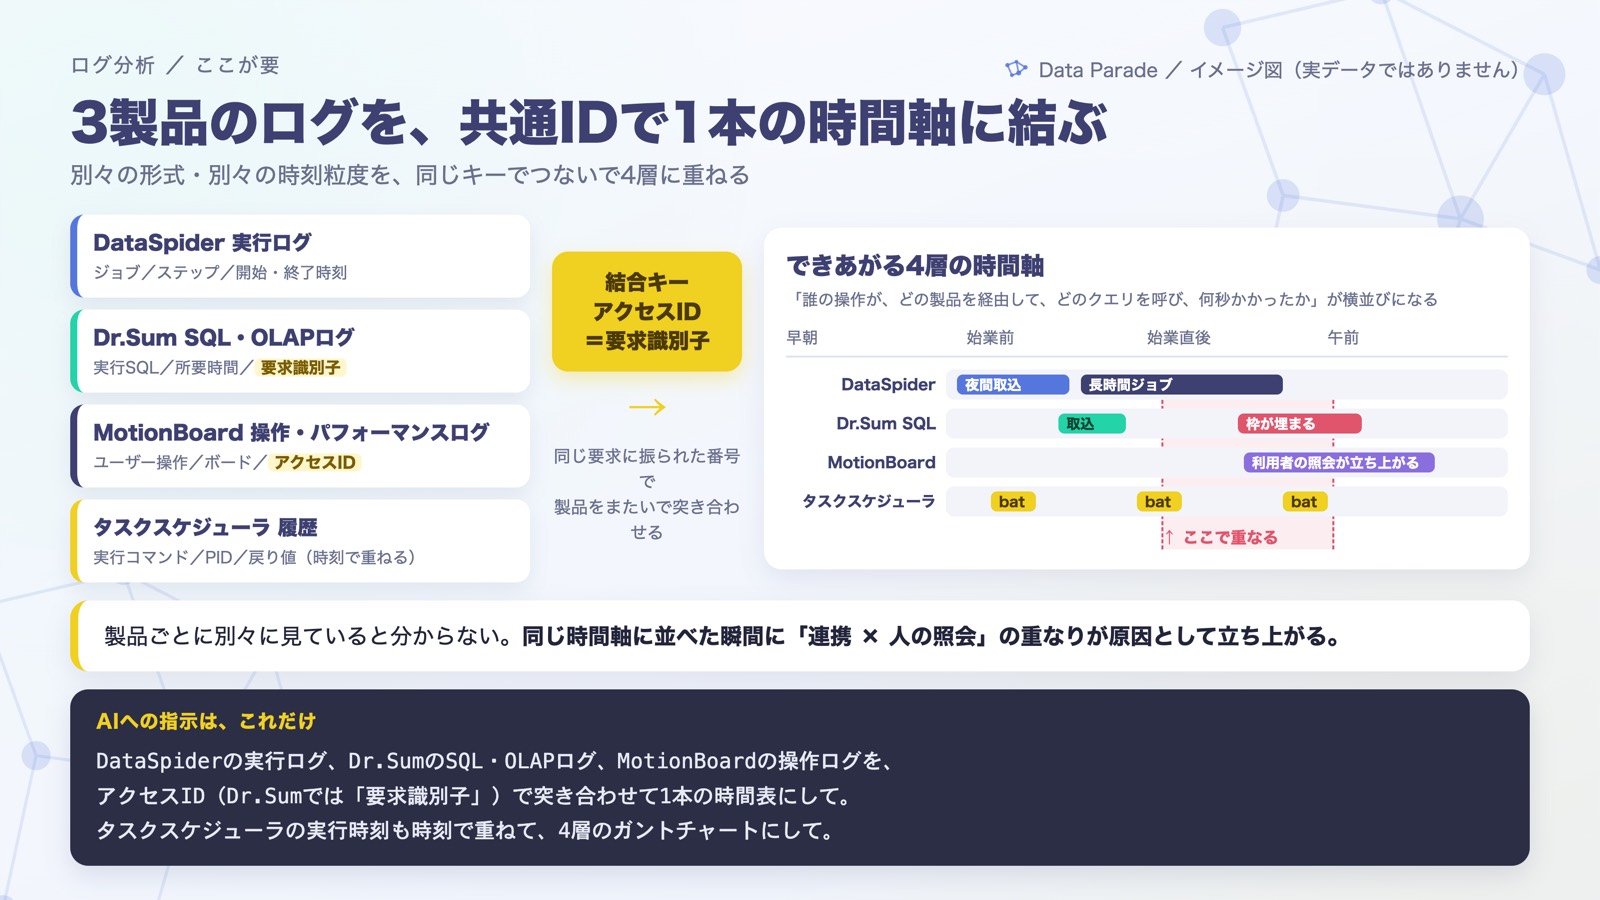Click the 'AIへの指示は、これだけ' heading
The image size is (1600, 900).
[206, 721]
